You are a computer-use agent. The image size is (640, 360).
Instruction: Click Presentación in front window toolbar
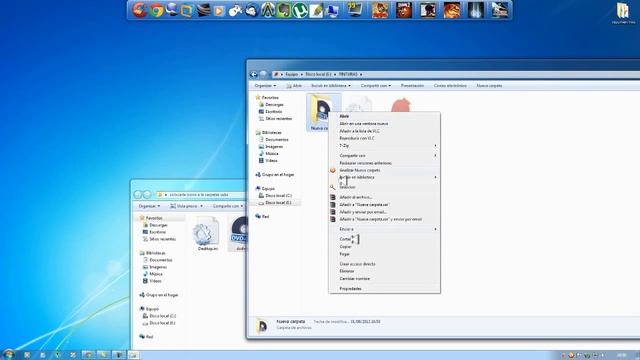412,86
